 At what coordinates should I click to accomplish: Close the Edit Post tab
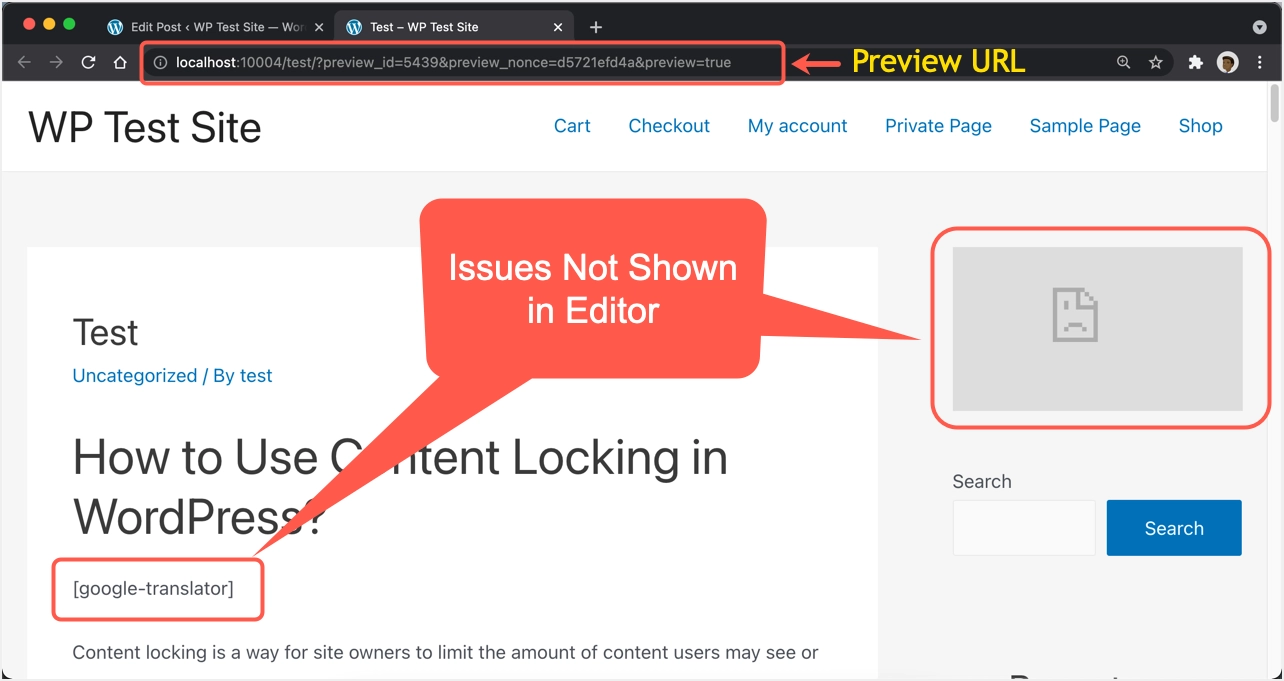click(x=319, y=27)
